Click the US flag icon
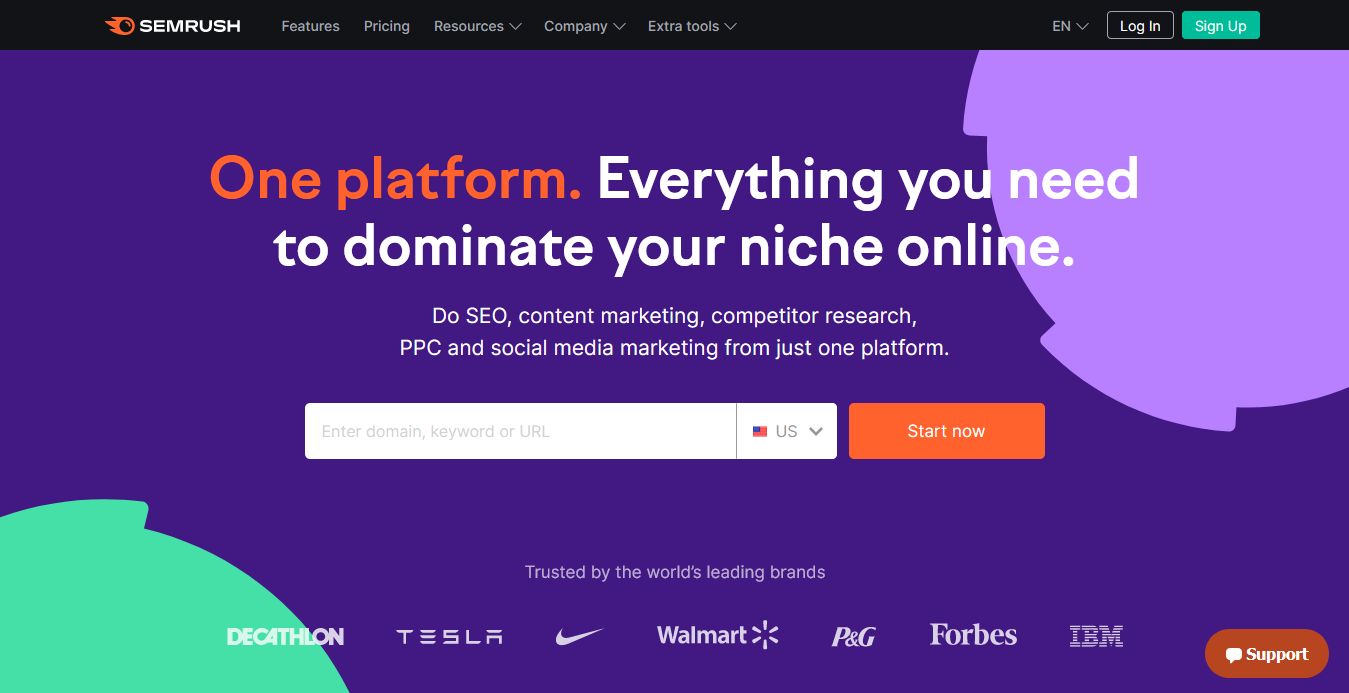The width and height of the screenshot is (1349, 693). [760, 431]
